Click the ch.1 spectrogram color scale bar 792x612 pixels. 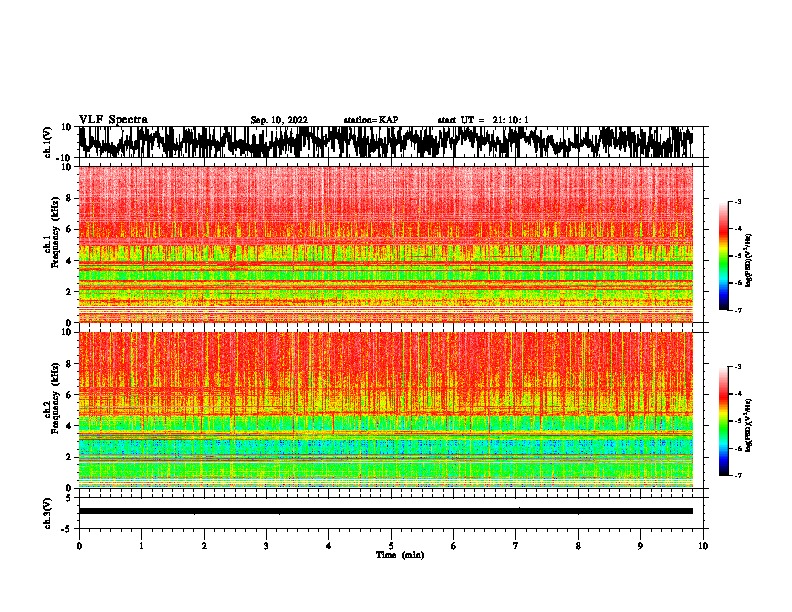click(x=724, y=256)
